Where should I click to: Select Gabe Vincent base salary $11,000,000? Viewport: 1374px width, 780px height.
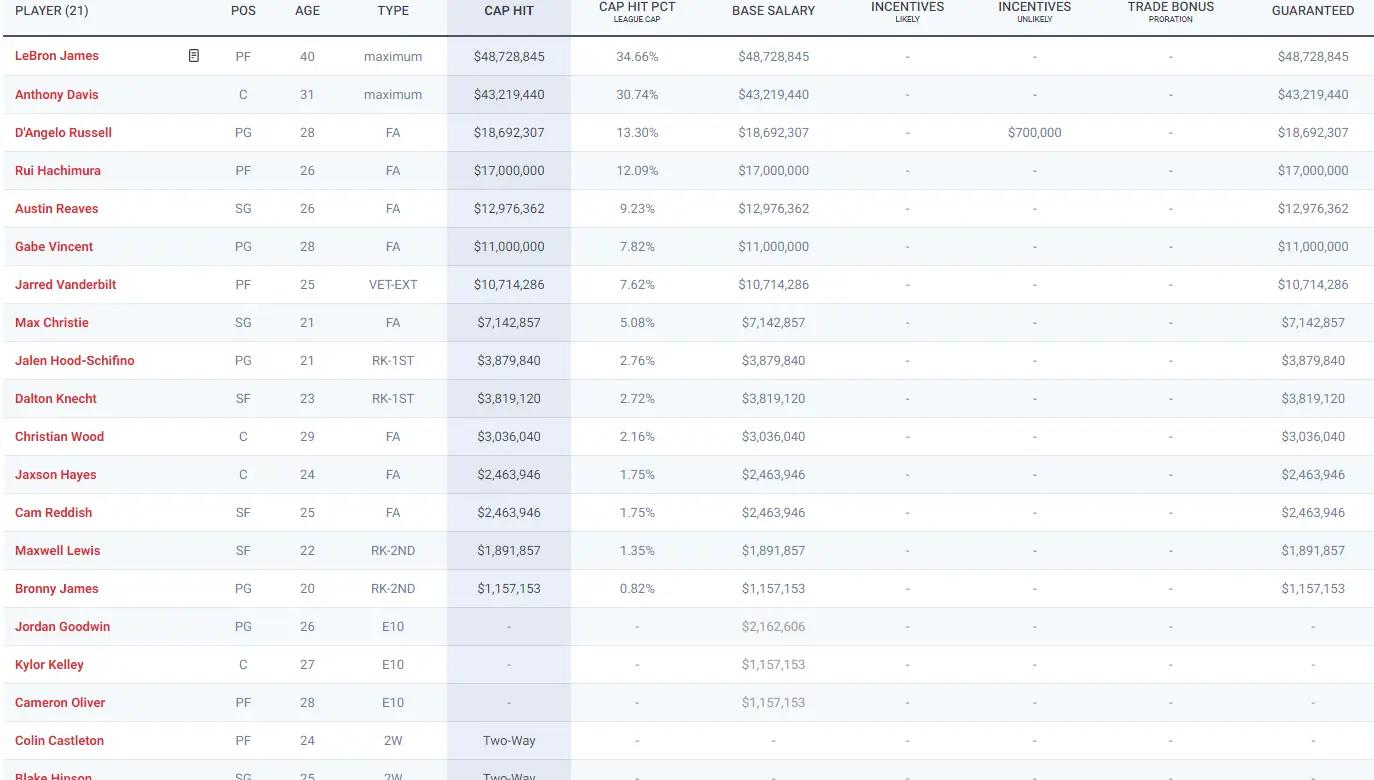(774, 246)
